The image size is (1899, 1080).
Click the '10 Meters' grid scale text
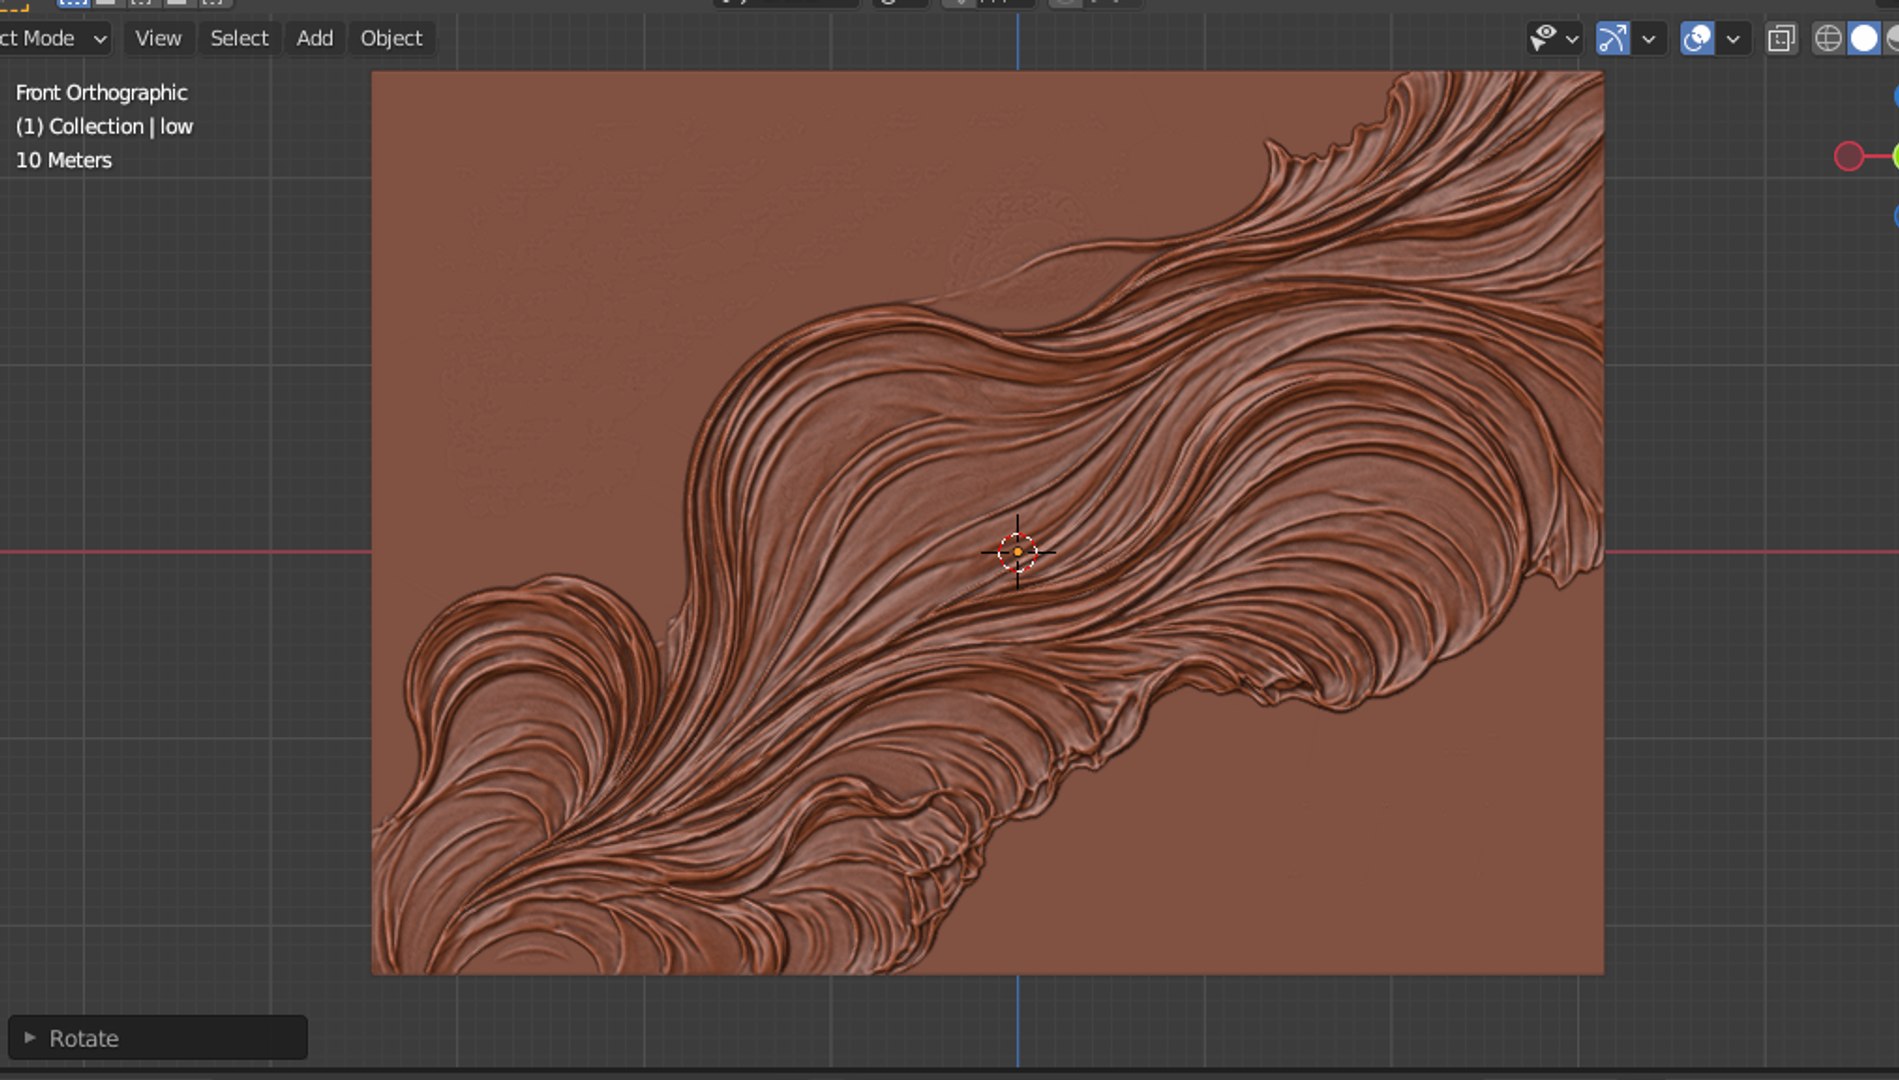point(64,160)
